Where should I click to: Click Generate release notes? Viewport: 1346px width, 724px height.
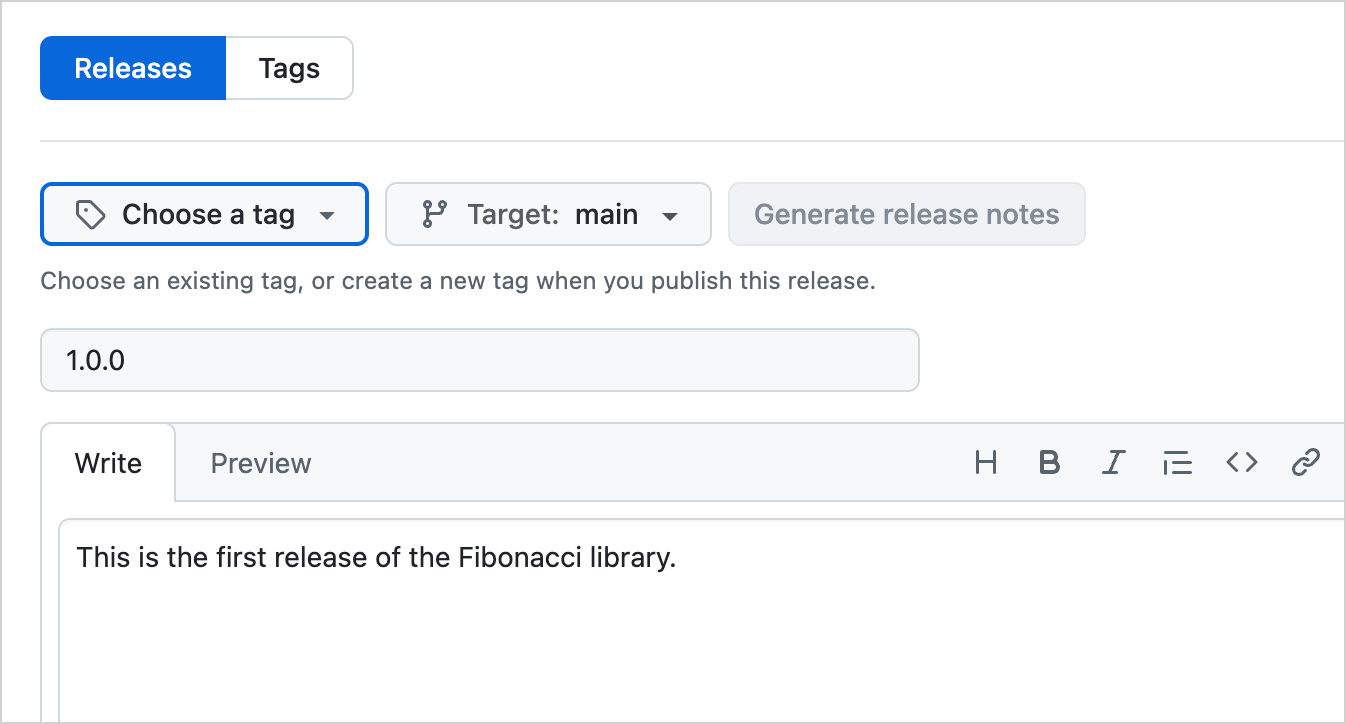(906, 213)
